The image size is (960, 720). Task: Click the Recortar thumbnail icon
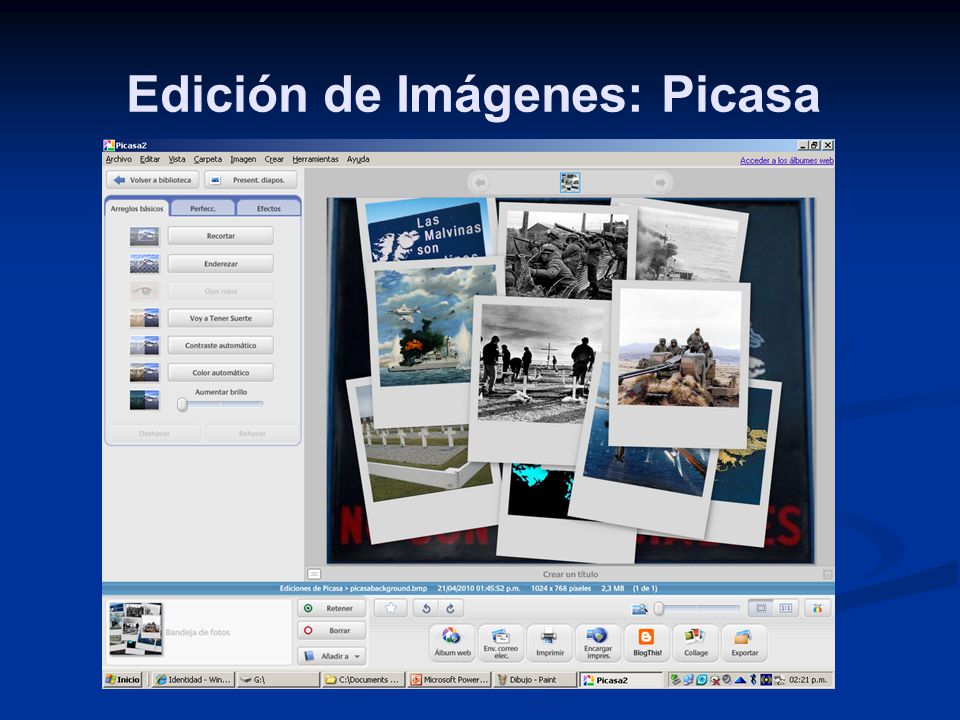point(144,236)
